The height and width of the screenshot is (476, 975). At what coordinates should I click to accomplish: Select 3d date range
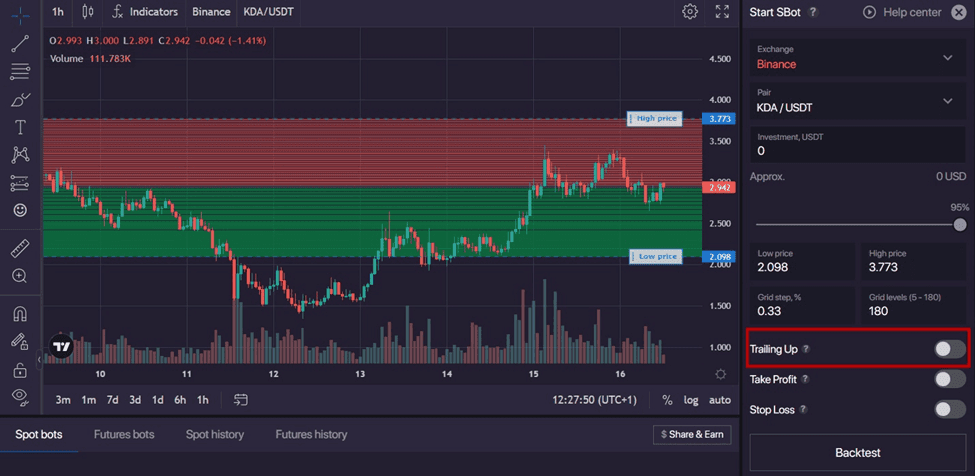coord(135,400)
